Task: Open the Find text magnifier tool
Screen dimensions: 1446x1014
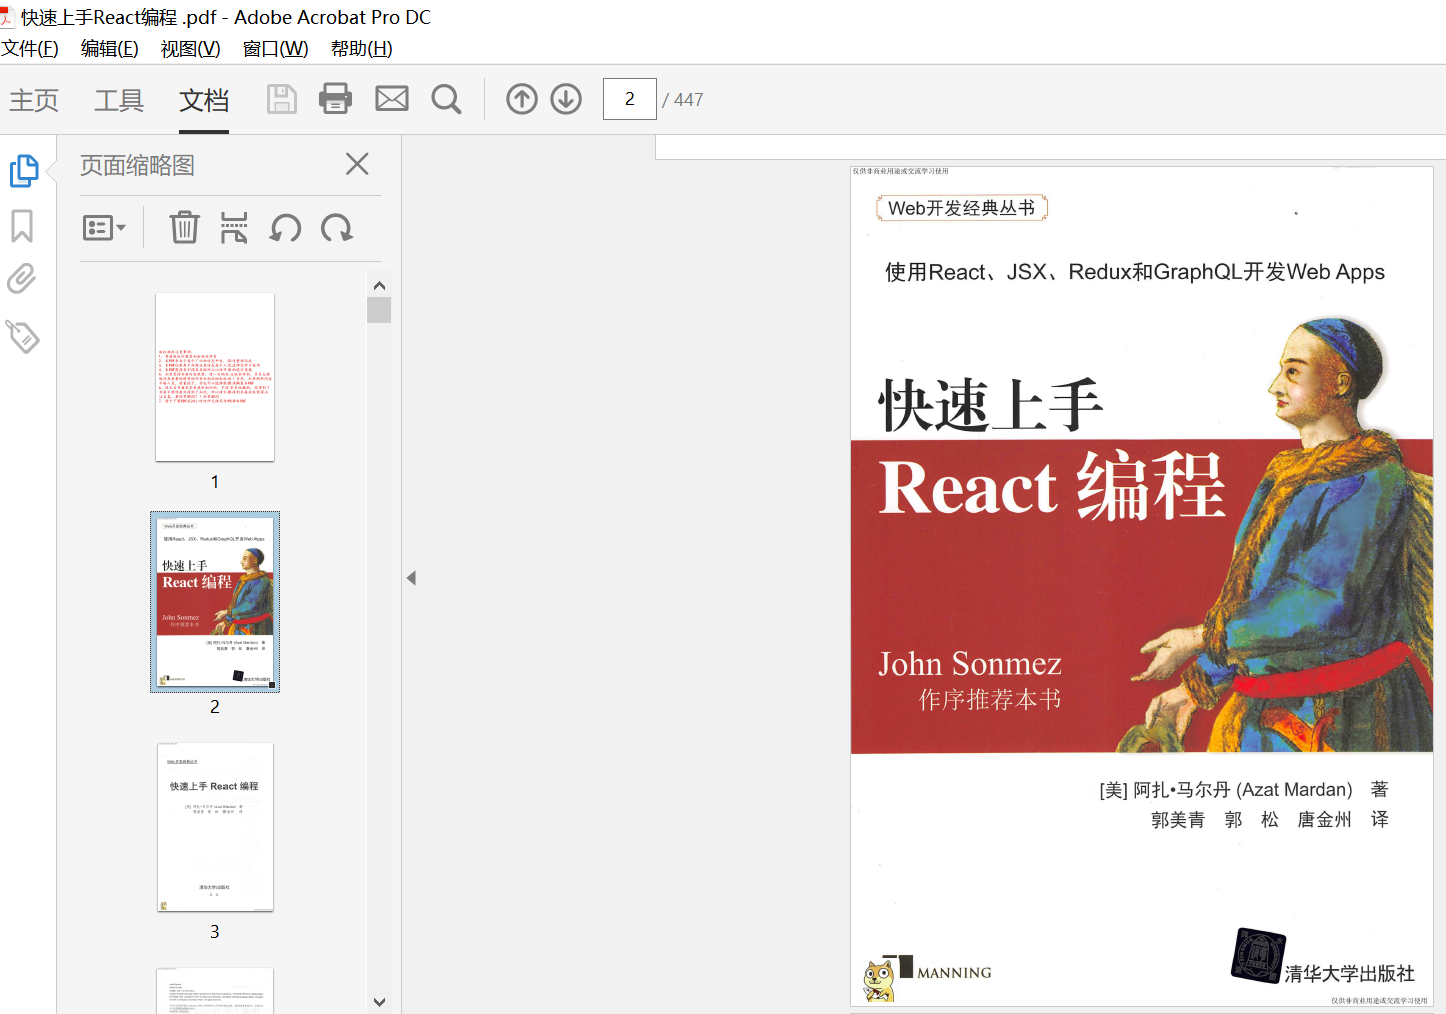Action: point(446,99)
